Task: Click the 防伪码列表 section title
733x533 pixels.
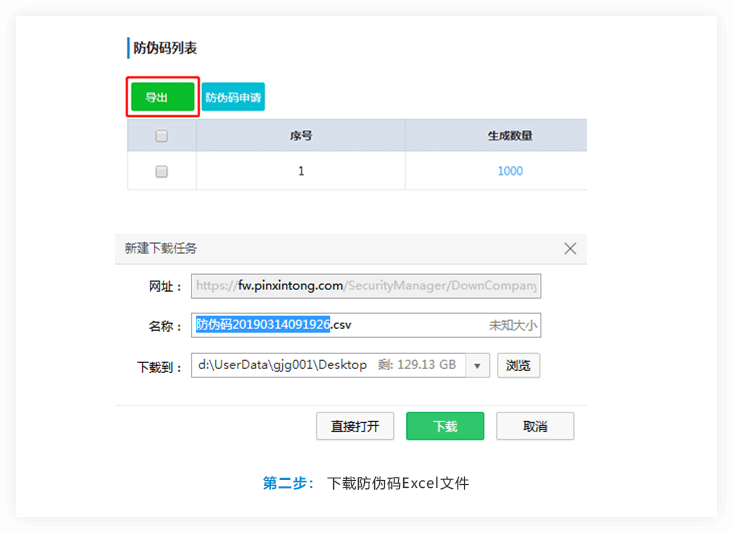Action: [x=165, y=48]
